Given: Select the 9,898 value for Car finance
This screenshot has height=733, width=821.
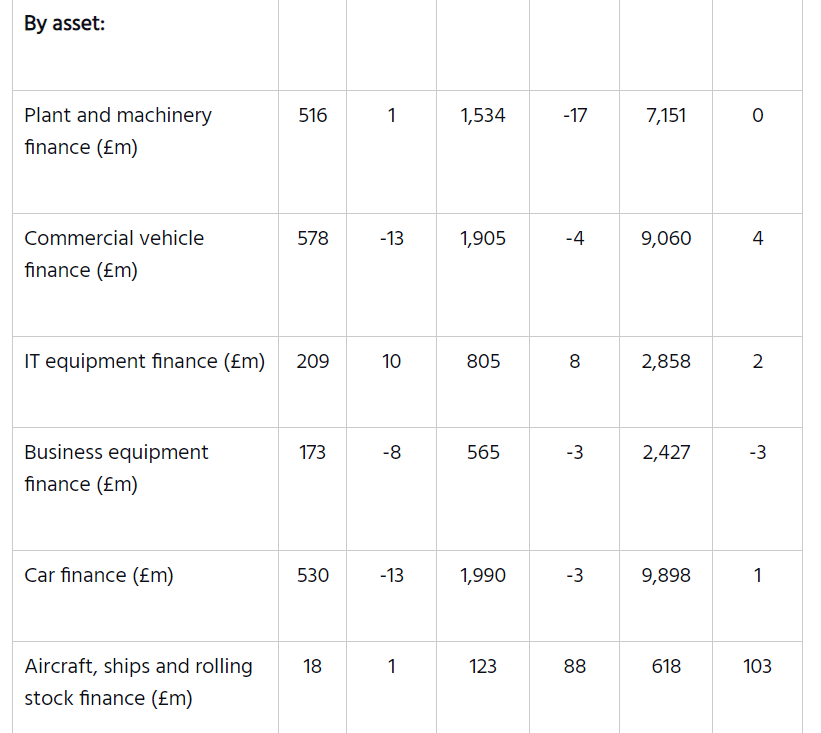Looking at the screenshot, I should point(666,575).
